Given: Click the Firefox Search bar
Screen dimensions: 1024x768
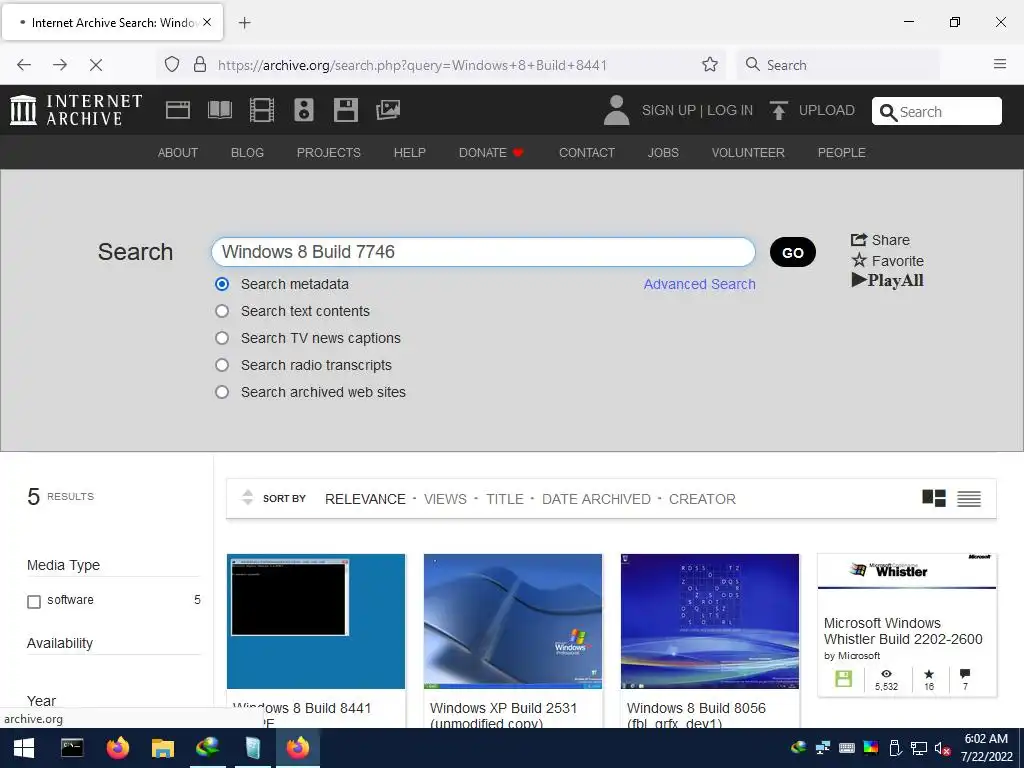Looking at the screenshot, I should coord(838,65).
